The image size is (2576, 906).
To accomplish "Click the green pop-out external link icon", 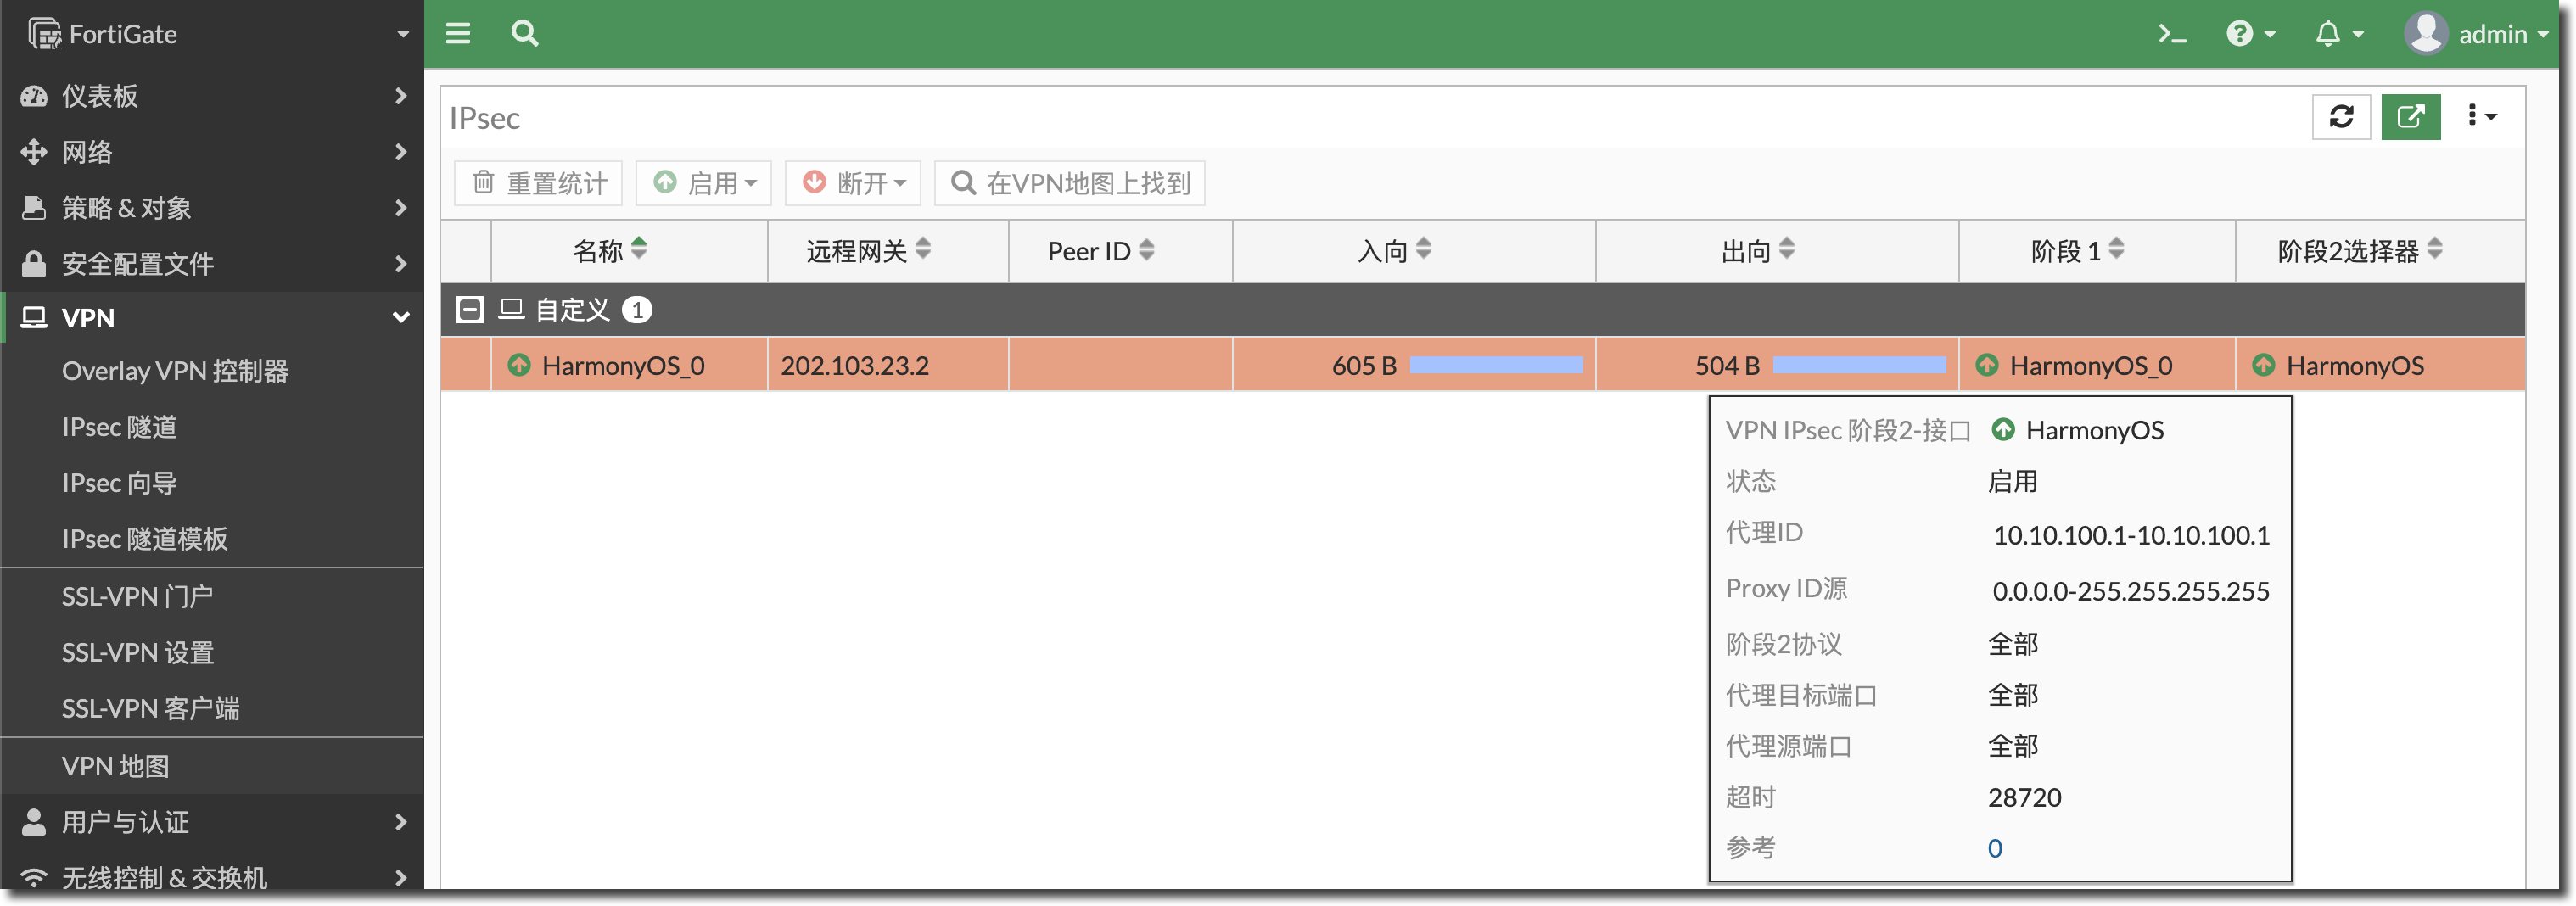I will tap(2410, 117).
